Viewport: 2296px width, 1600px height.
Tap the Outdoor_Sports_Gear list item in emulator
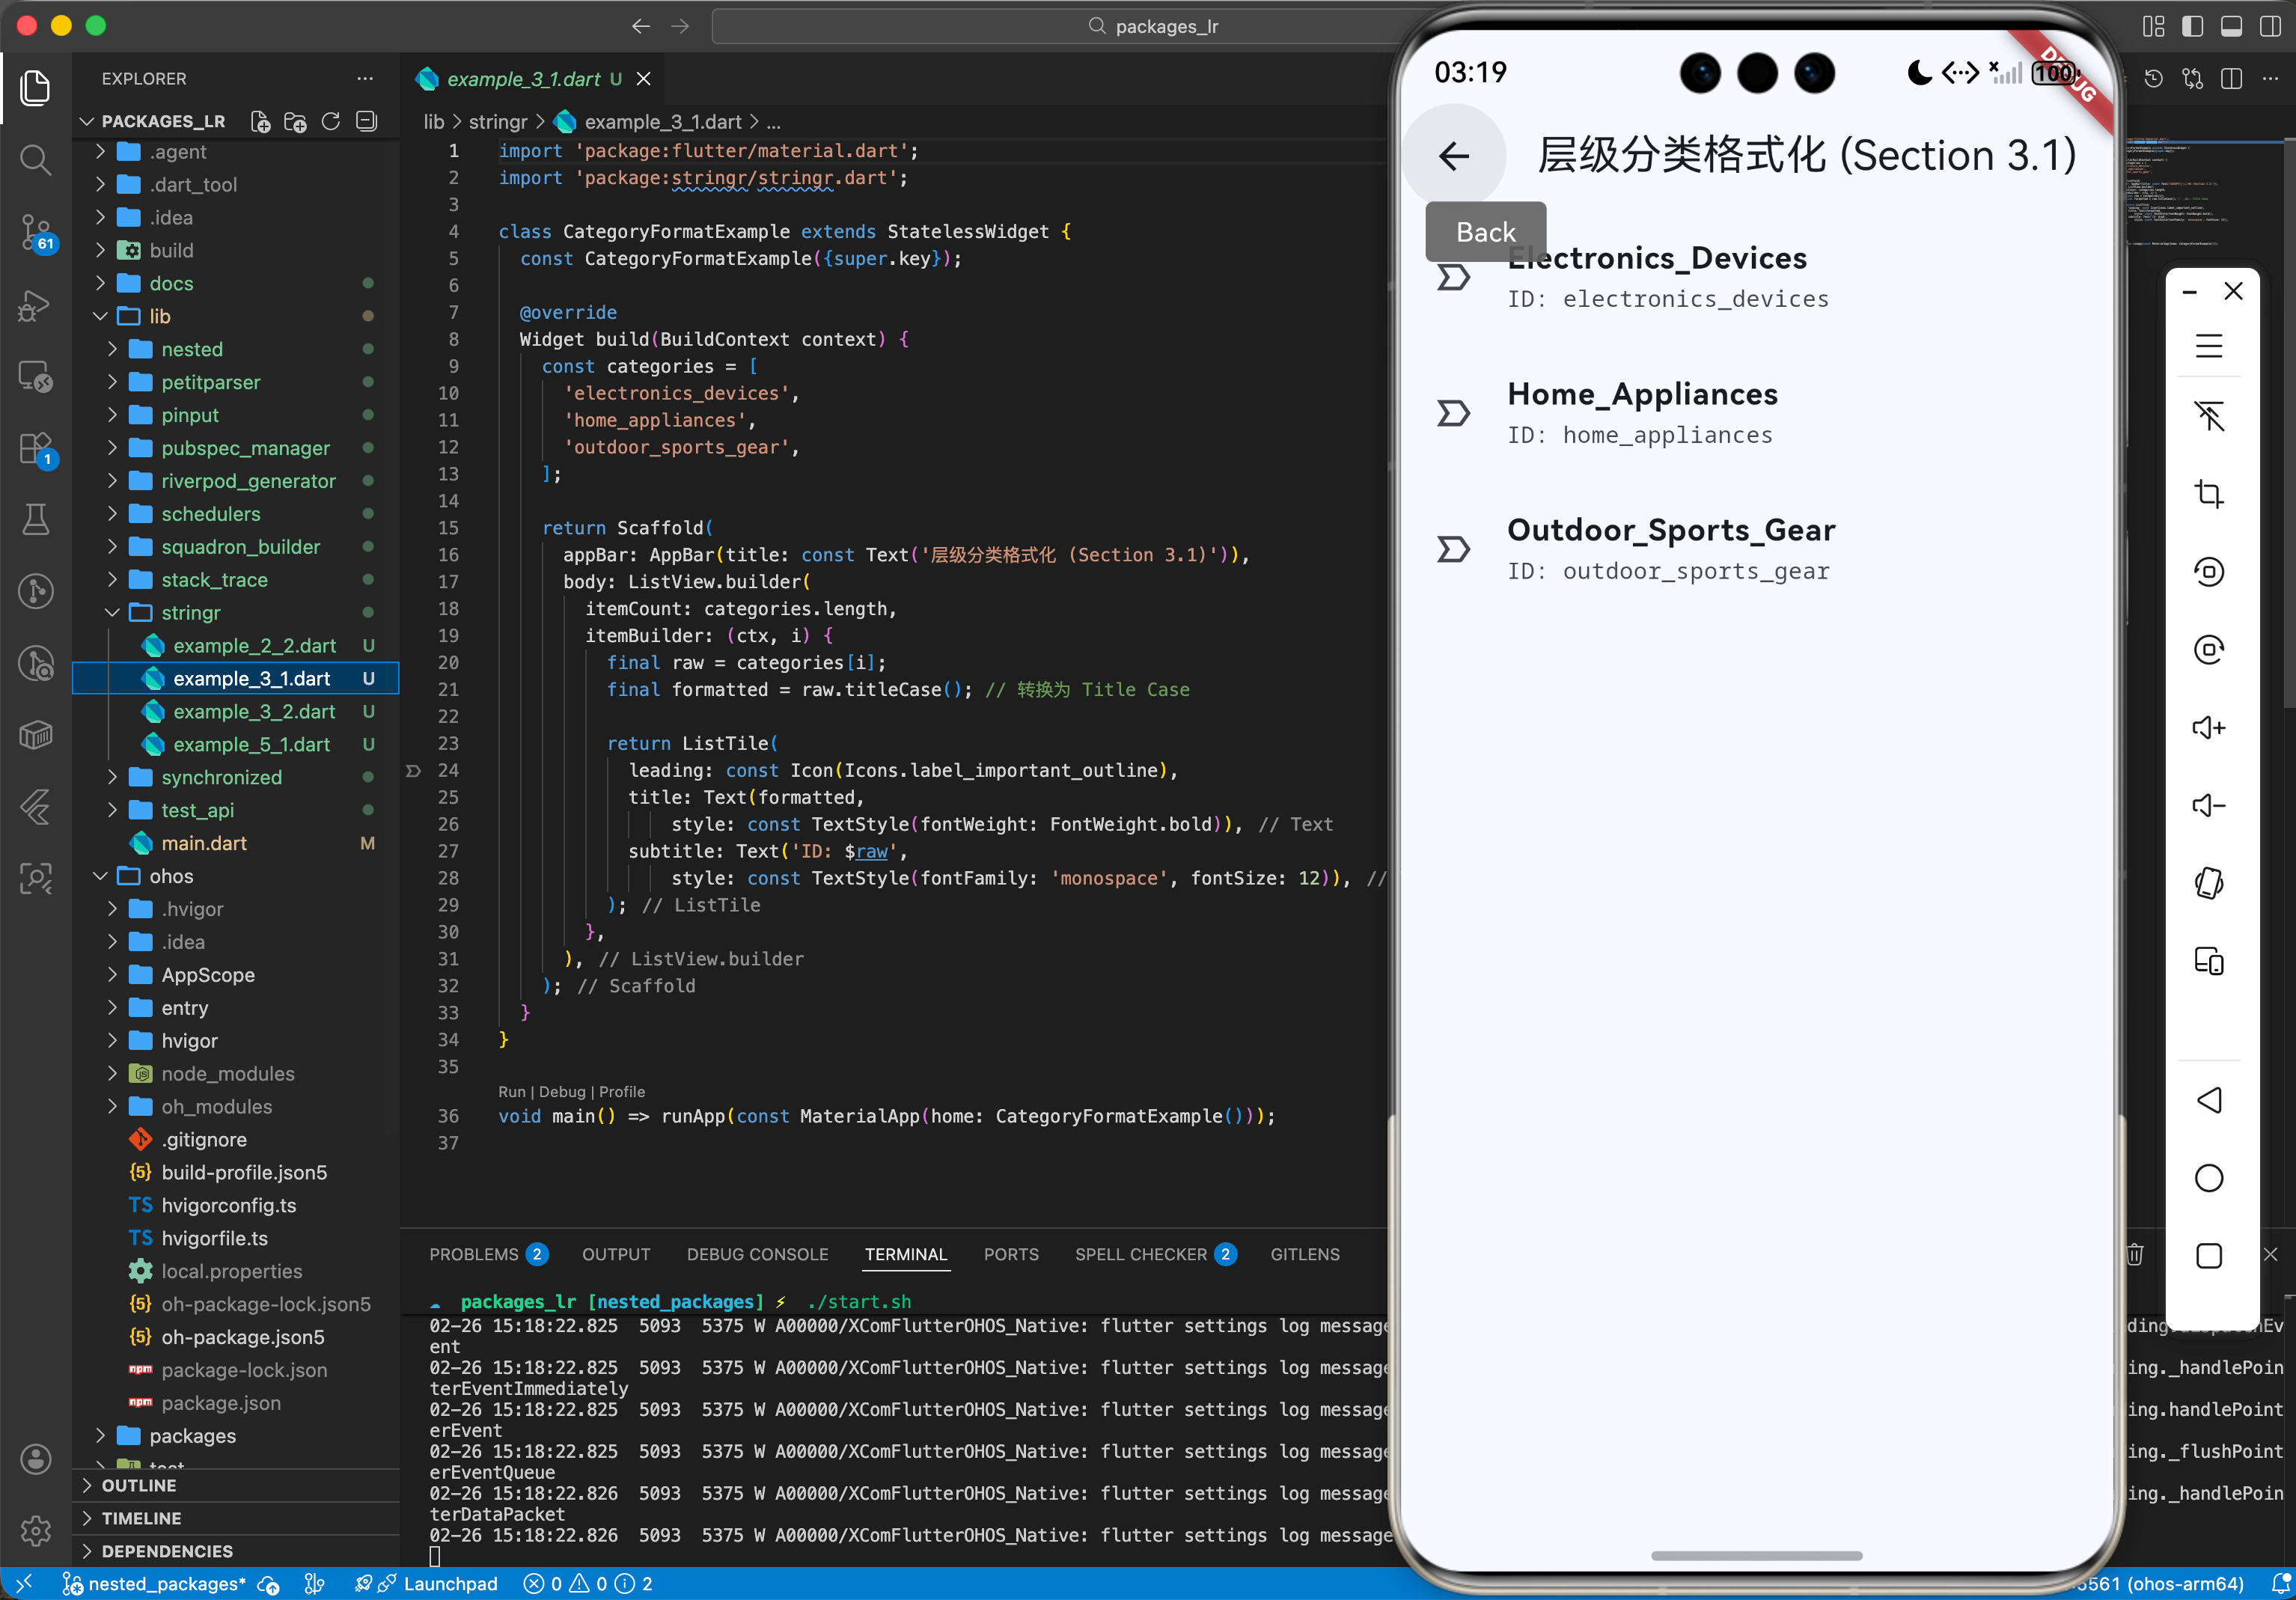click(1757, 549)
